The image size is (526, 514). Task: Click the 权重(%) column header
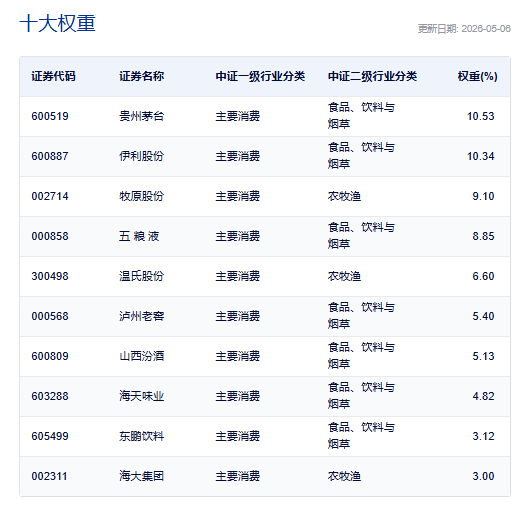pyautogui.click(x=477, y=76)
